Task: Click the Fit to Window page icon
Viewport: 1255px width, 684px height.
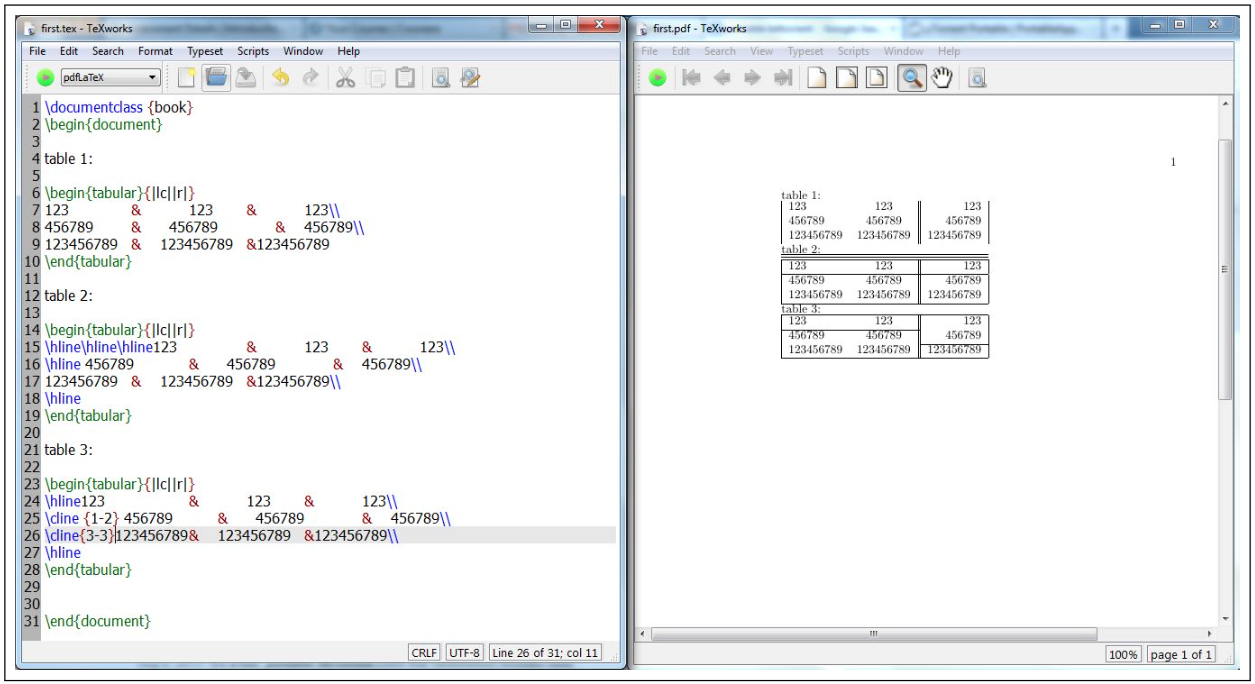Action: coord(876,77)
